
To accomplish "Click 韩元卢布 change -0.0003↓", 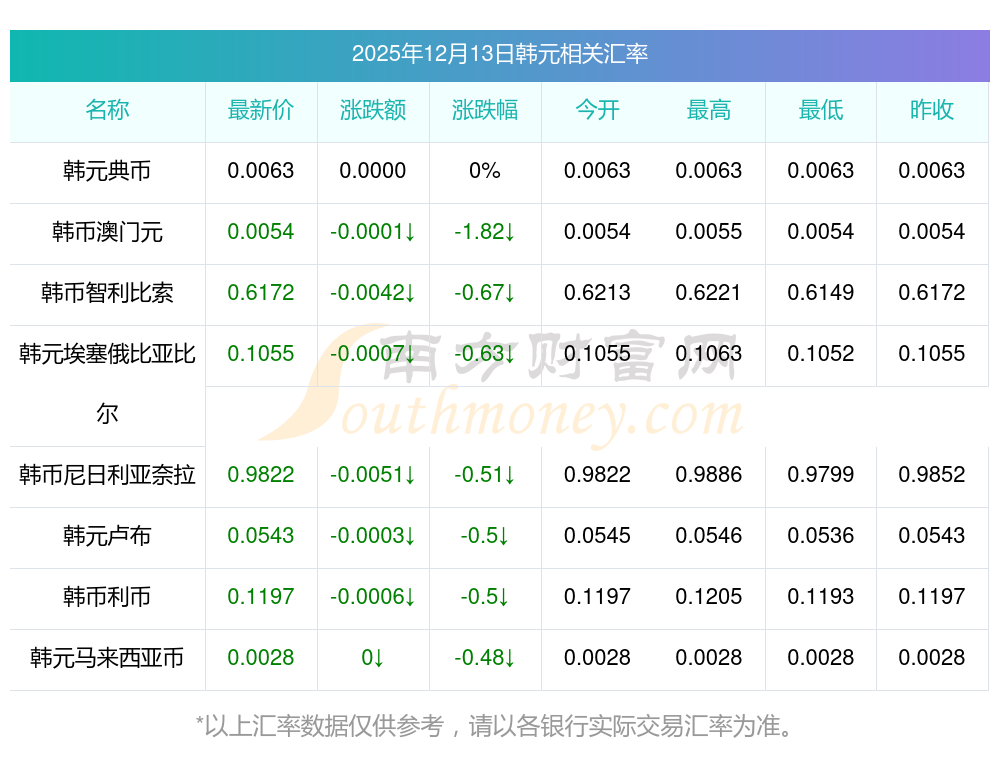I will point(372,536).
